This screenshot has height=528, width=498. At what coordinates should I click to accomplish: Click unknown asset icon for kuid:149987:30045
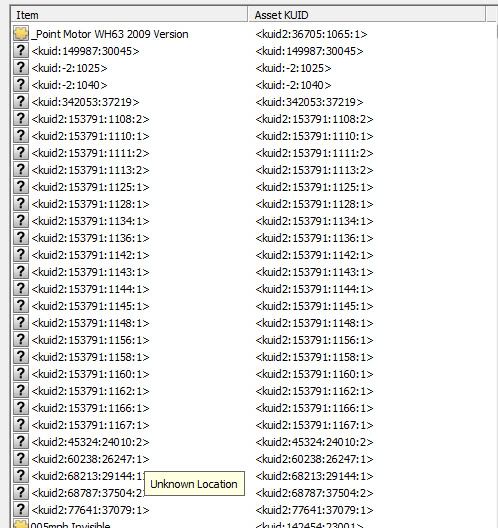[x=21, y=51]
